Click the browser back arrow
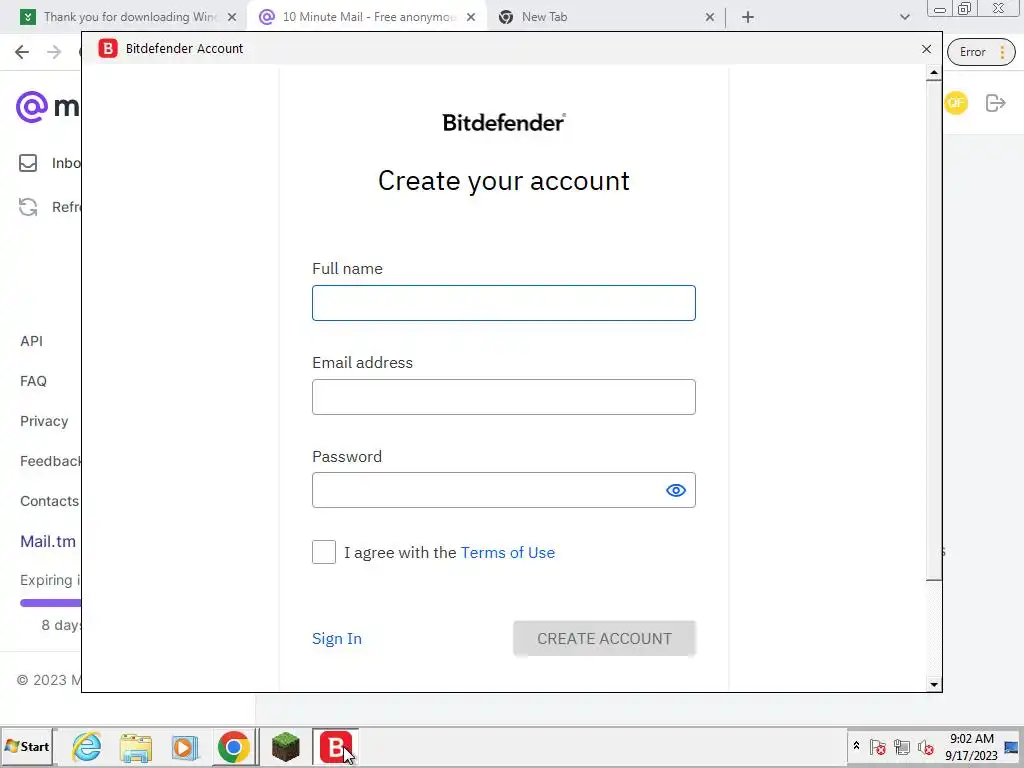The height and width of the screenshot is (768, 1024). (x=22, y=52)
